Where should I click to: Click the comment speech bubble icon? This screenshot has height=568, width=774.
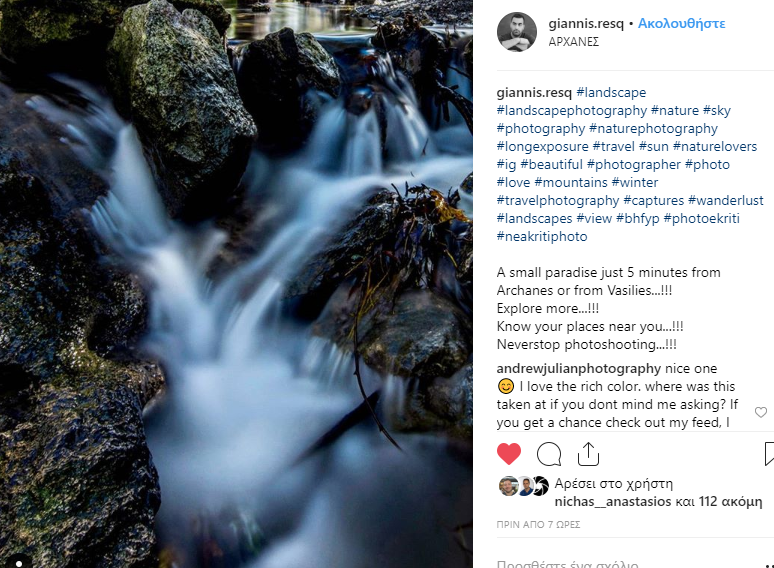point(549,454)
